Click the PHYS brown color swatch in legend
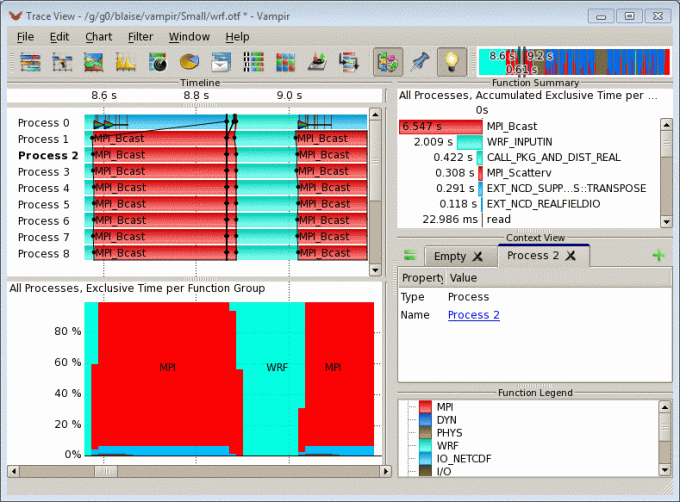The height and width of the screenshot is (502, 680). [x=425, y=433]
